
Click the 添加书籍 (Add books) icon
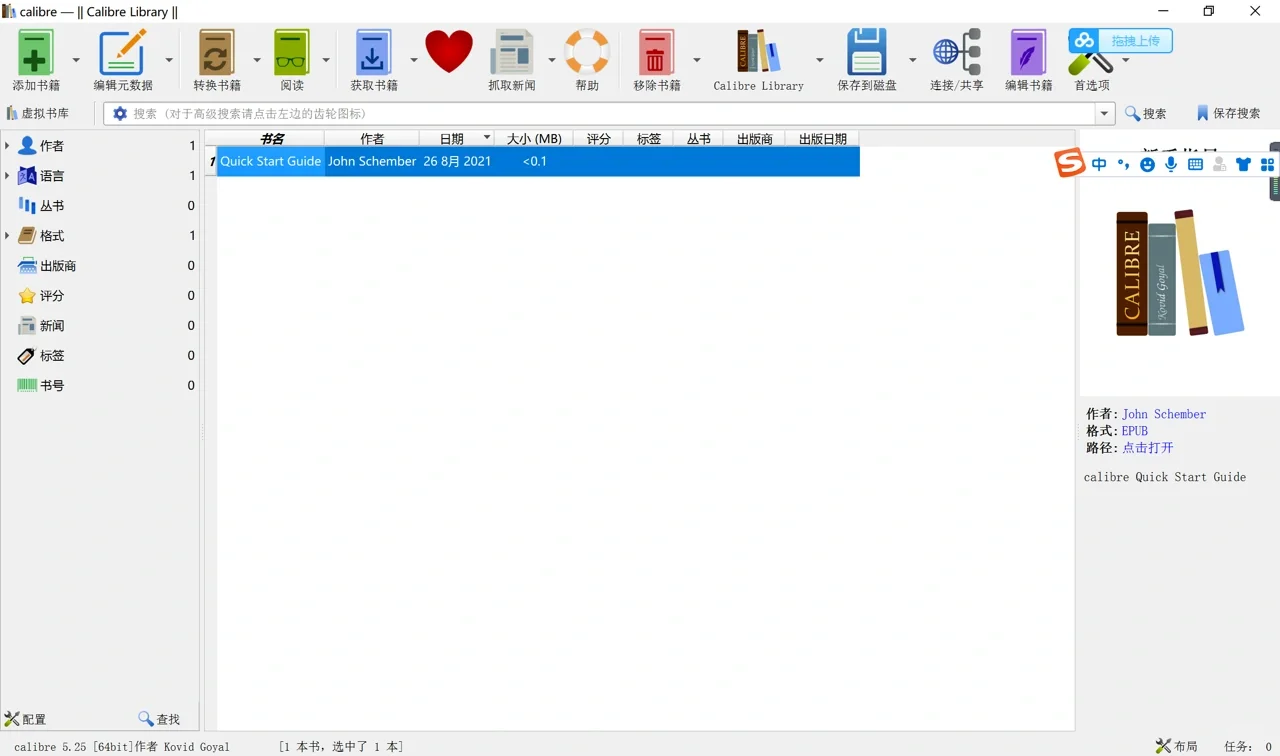36,51
